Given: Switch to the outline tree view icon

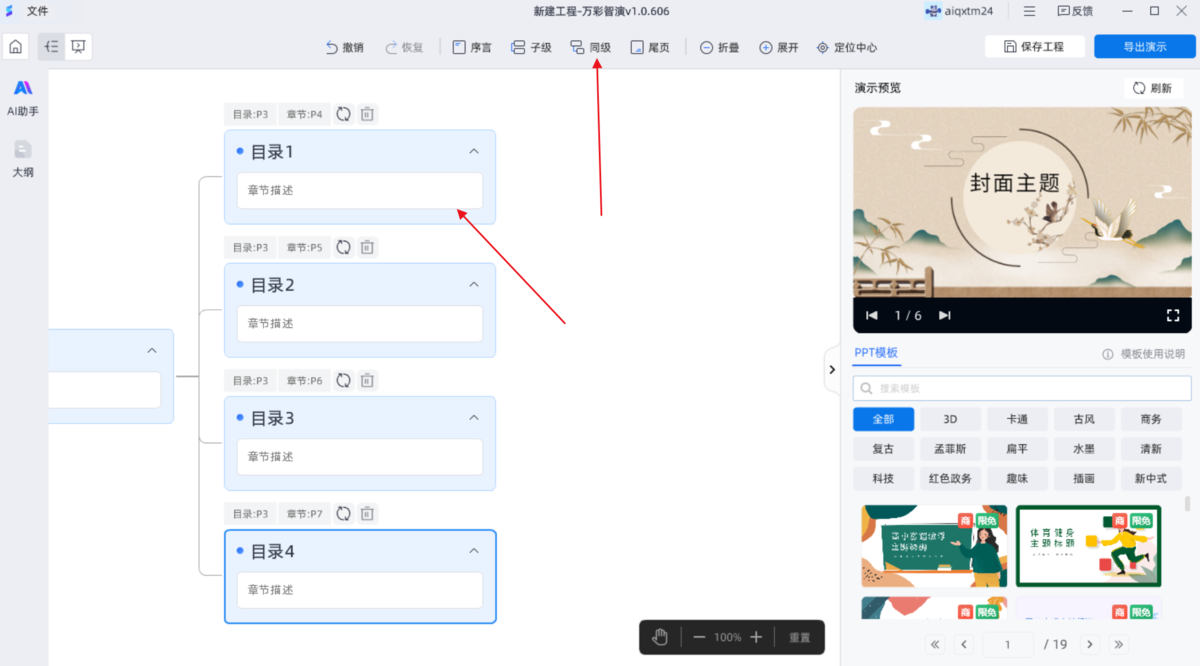Looking at the screenshot, I should point(51,47).
